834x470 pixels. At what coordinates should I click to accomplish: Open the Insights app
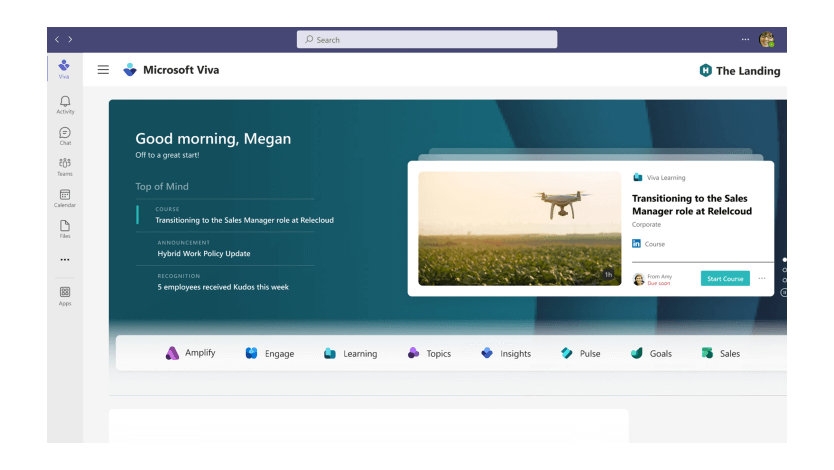pos(506,354)
